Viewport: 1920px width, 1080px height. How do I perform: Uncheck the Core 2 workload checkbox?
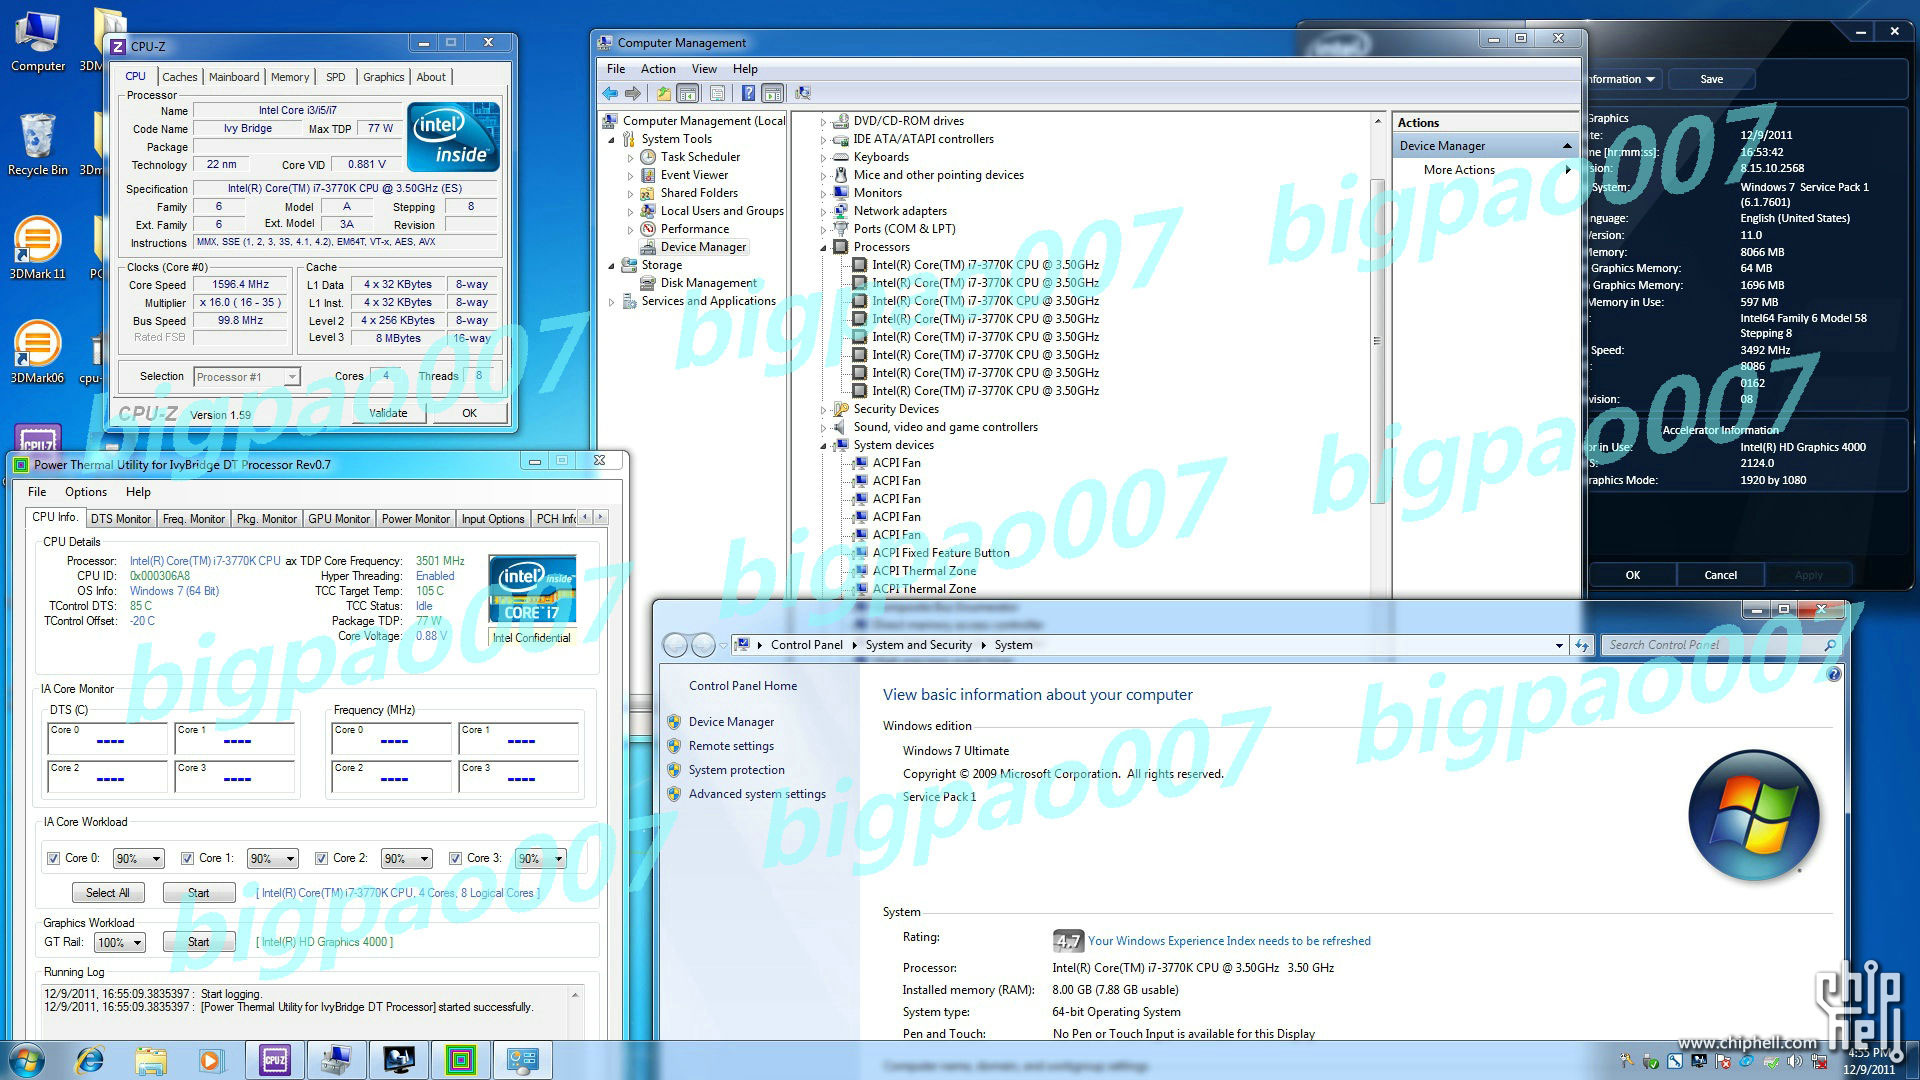tap(321, 858)
